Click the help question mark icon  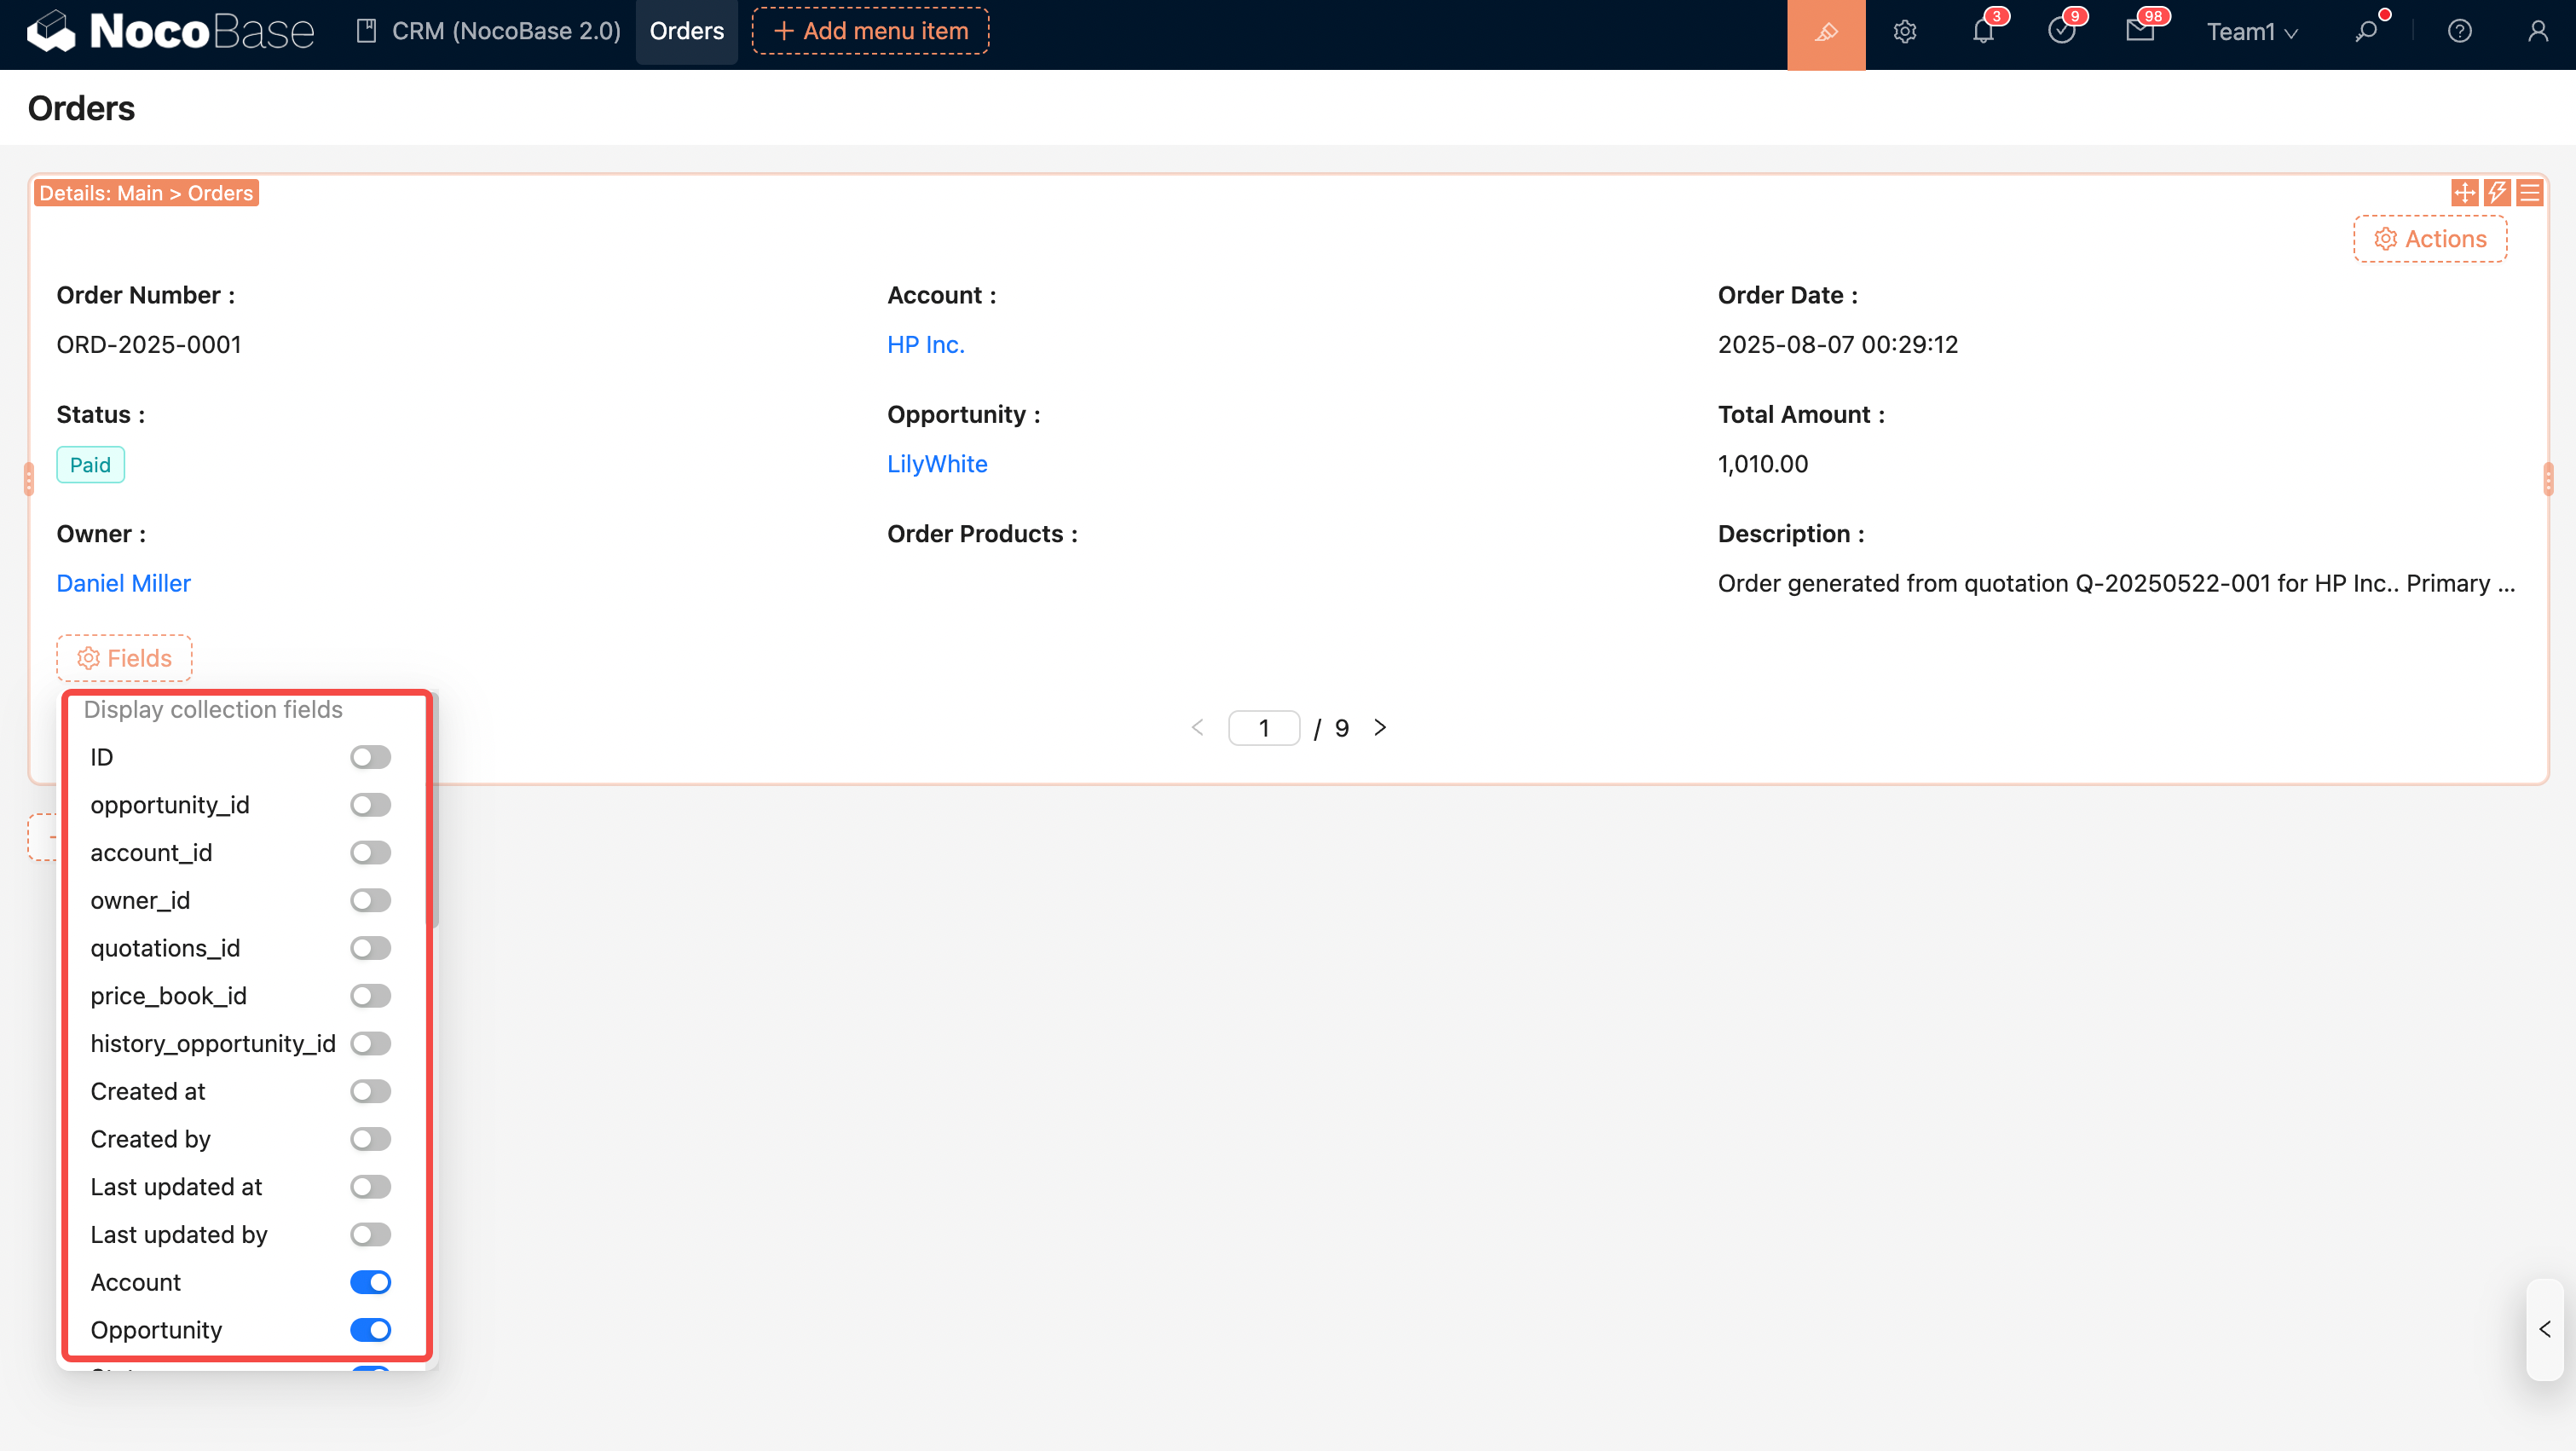click(x=2459, y=32)
